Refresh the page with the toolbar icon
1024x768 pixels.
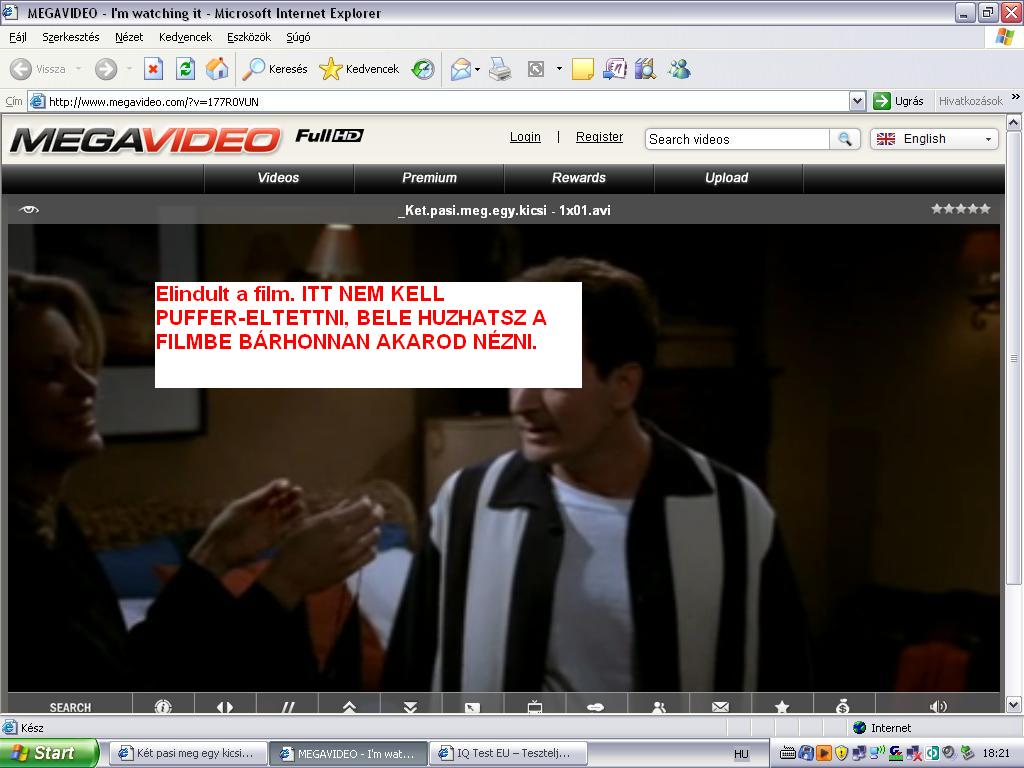pyautogui.click(x=185, y=69)
